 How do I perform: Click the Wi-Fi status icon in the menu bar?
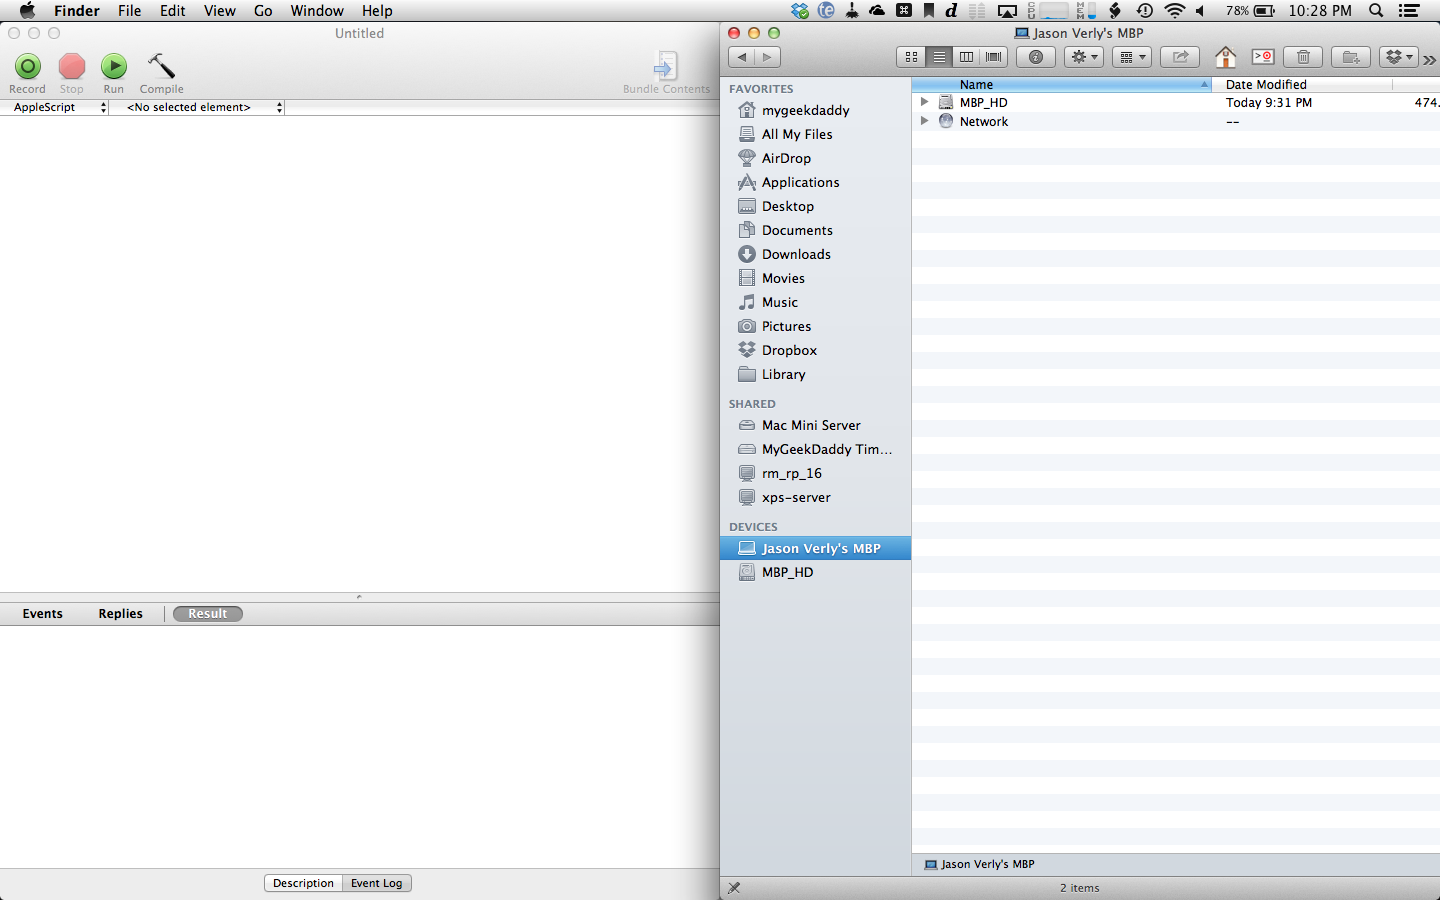pos(1175,11)
